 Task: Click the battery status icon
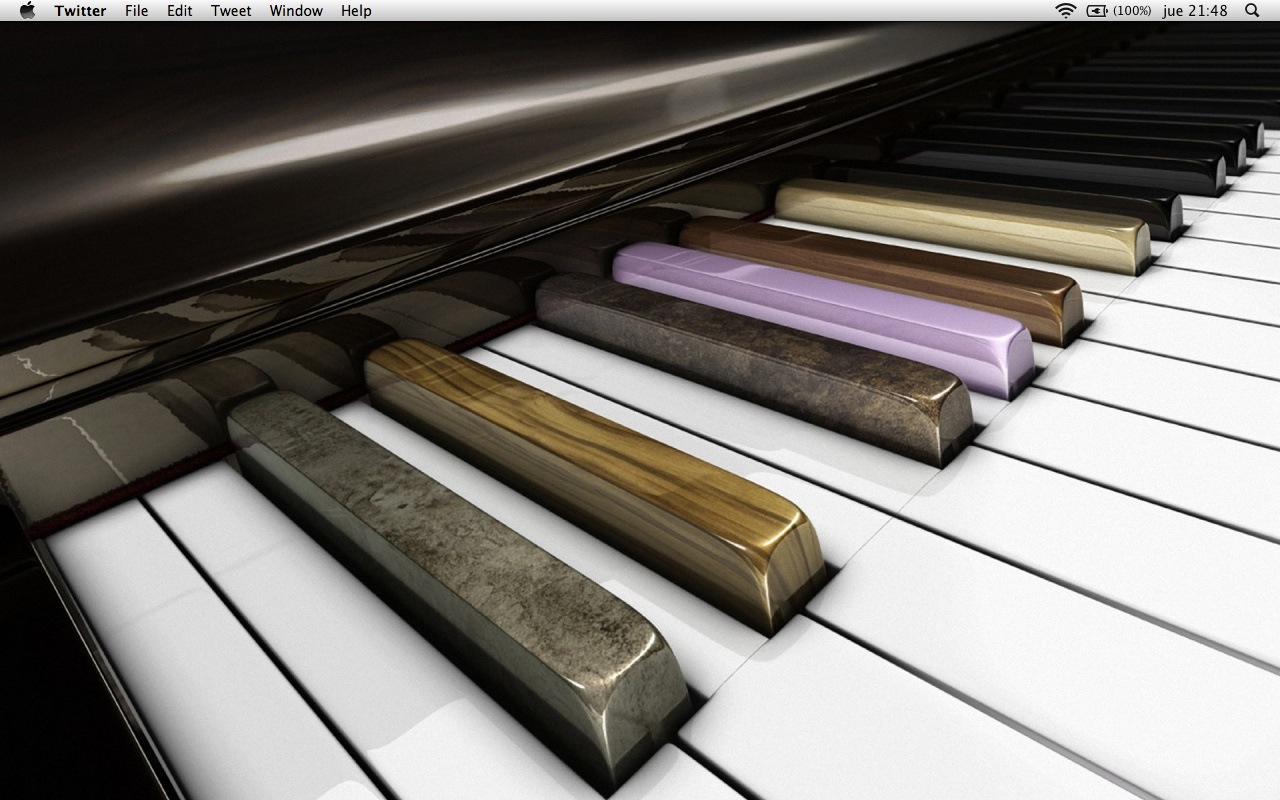tap(1098, 10)
